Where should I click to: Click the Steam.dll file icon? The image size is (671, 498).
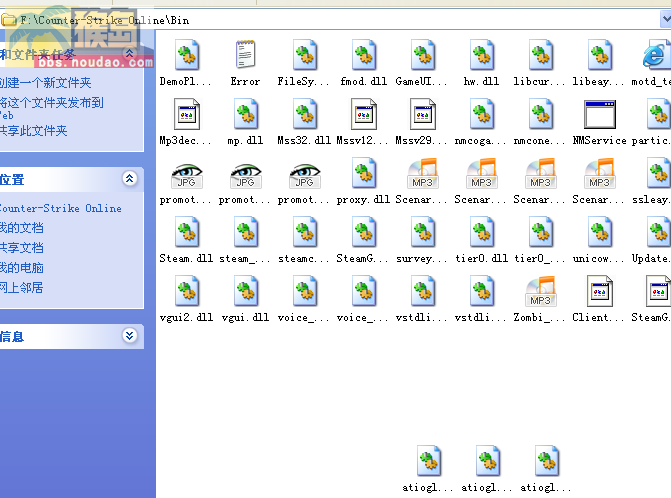(186, 232)
